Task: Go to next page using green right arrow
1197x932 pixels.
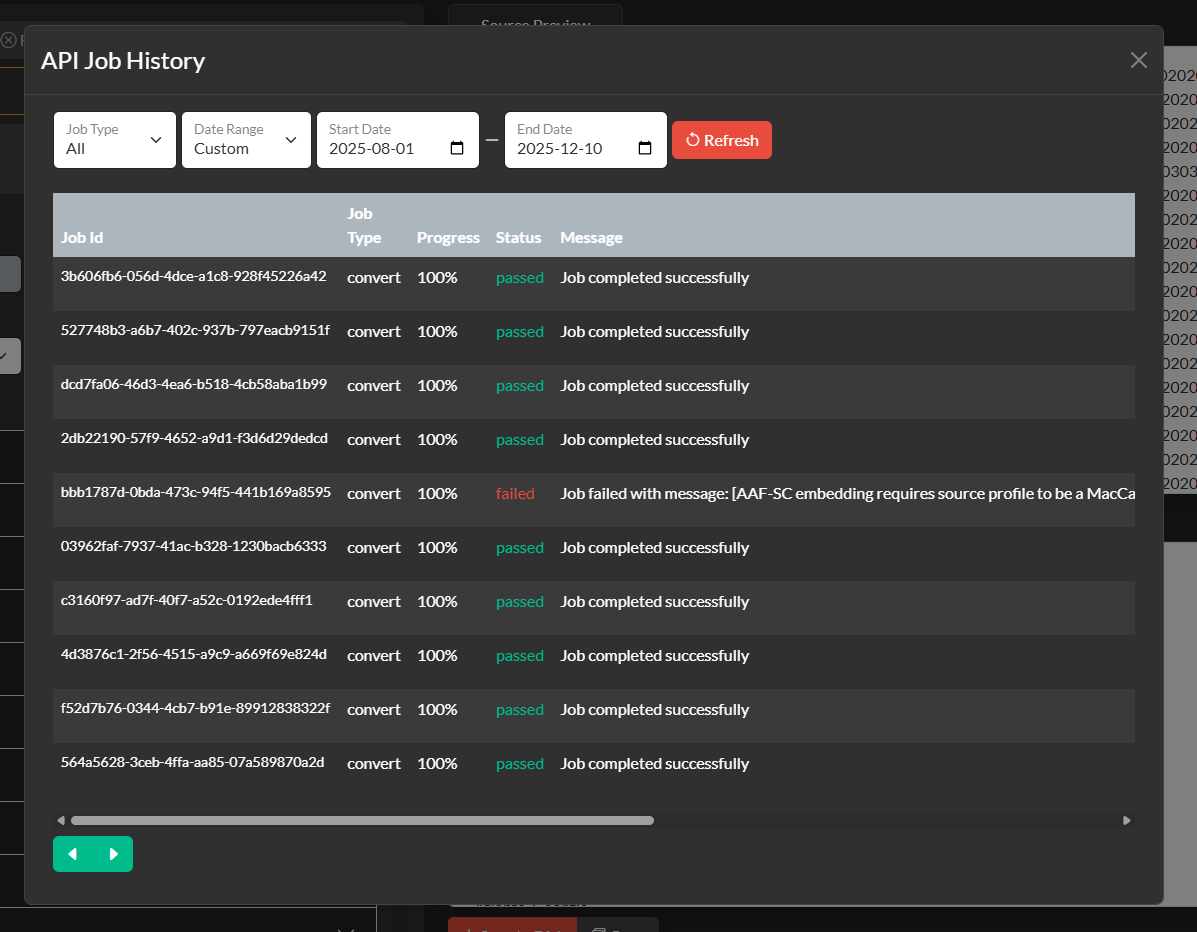Action: [x=113, y=854]
